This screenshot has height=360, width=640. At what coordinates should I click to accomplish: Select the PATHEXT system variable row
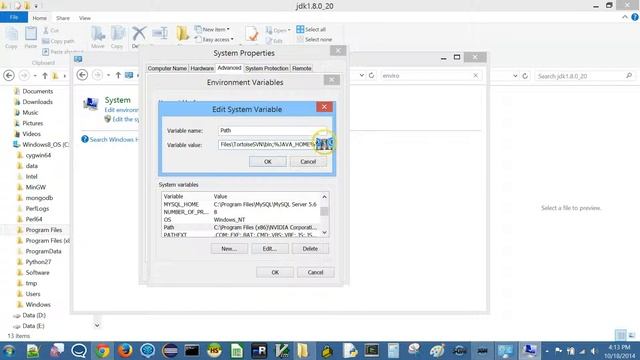[241, 235]
